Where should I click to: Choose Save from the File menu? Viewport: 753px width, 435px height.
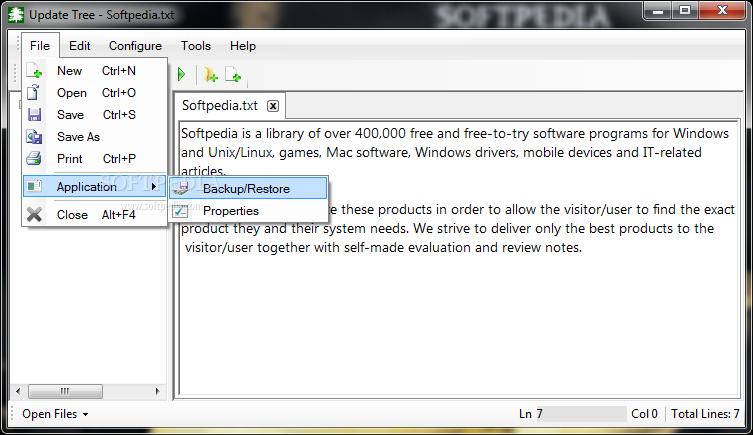coord(95,115)
